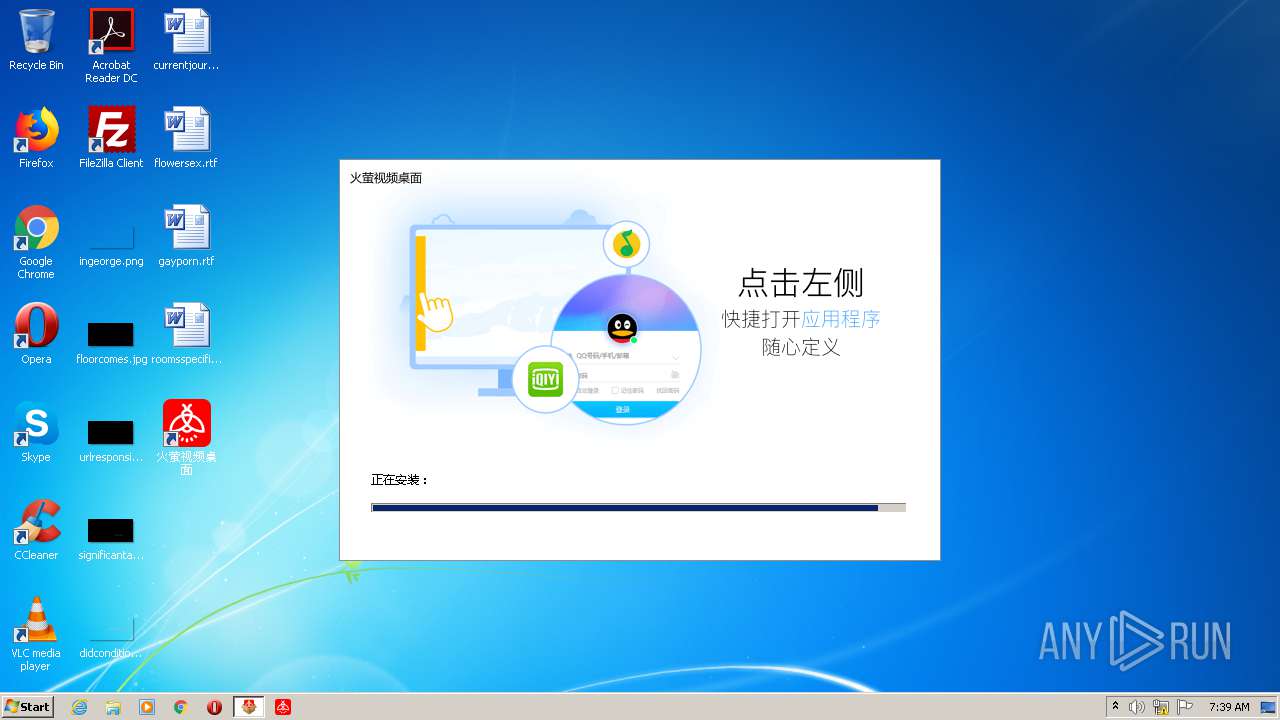The image size is (1280, 720).
Task: Click the 应用程序 highlighted text
Action: (841, 319)
